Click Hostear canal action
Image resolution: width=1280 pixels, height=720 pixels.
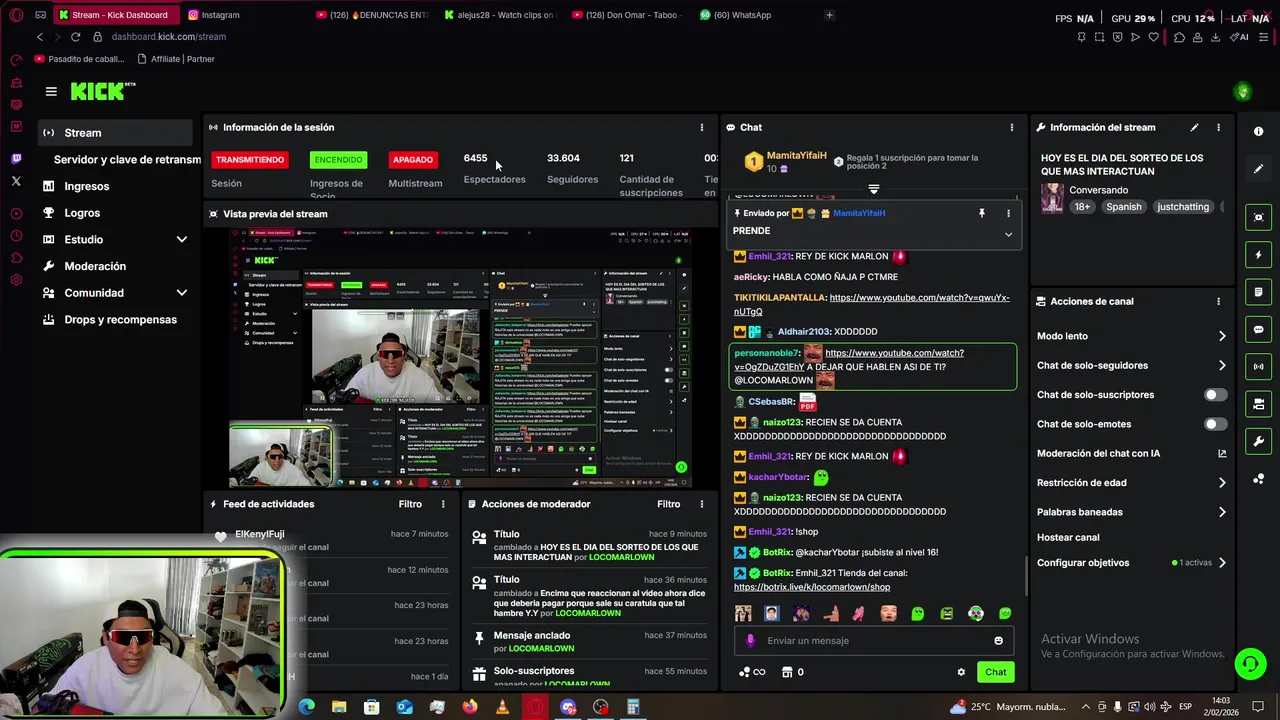click(x=1068, y=537)
